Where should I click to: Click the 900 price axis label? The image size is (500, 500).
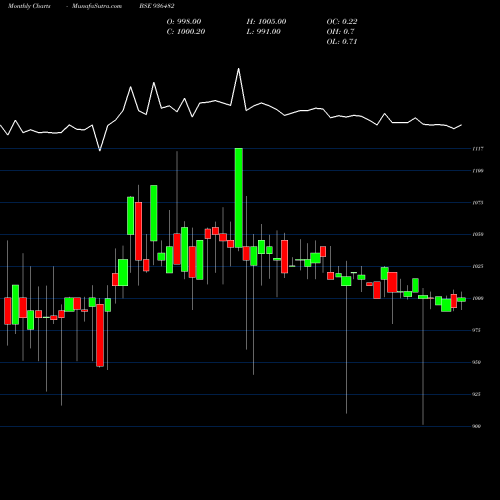tap(477, 426)
